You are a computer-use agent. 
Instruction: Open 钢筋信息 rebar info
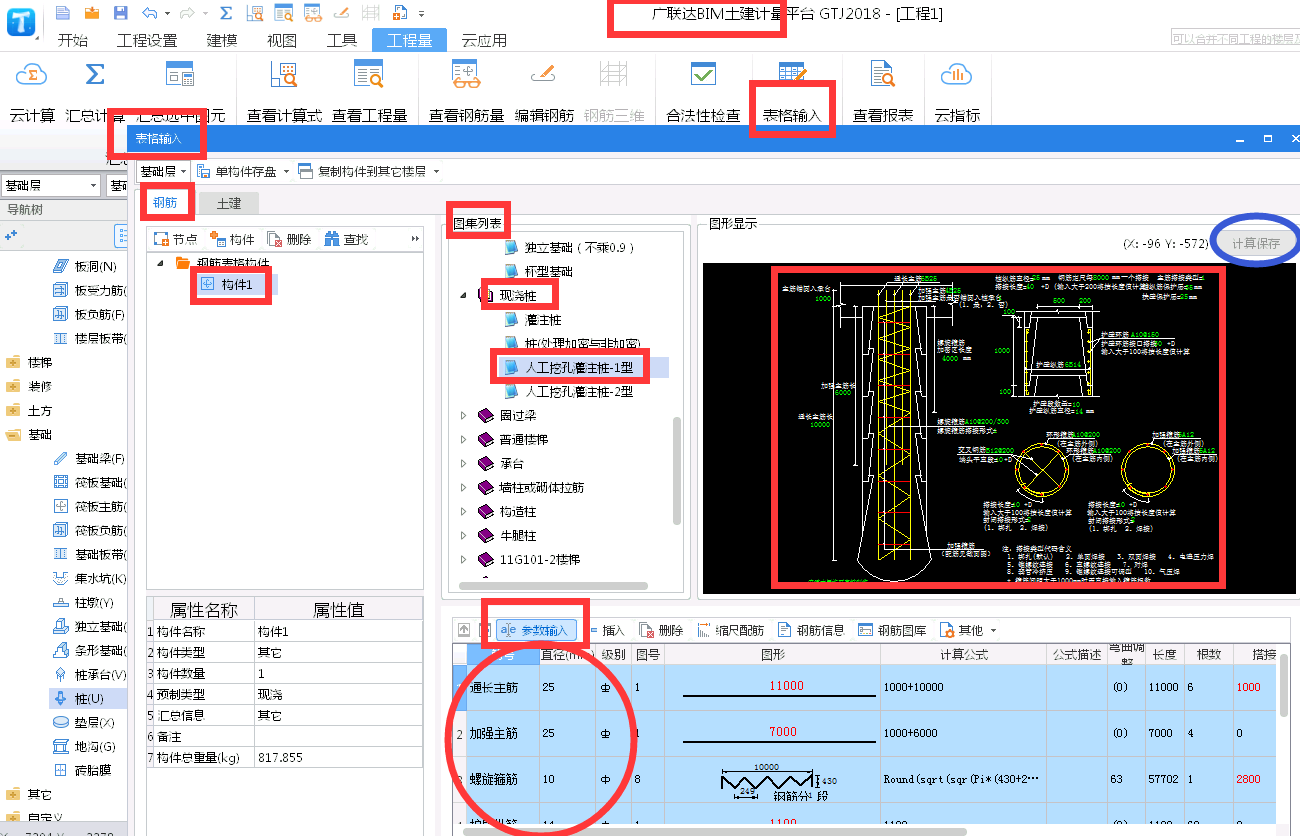pos(811,630)
